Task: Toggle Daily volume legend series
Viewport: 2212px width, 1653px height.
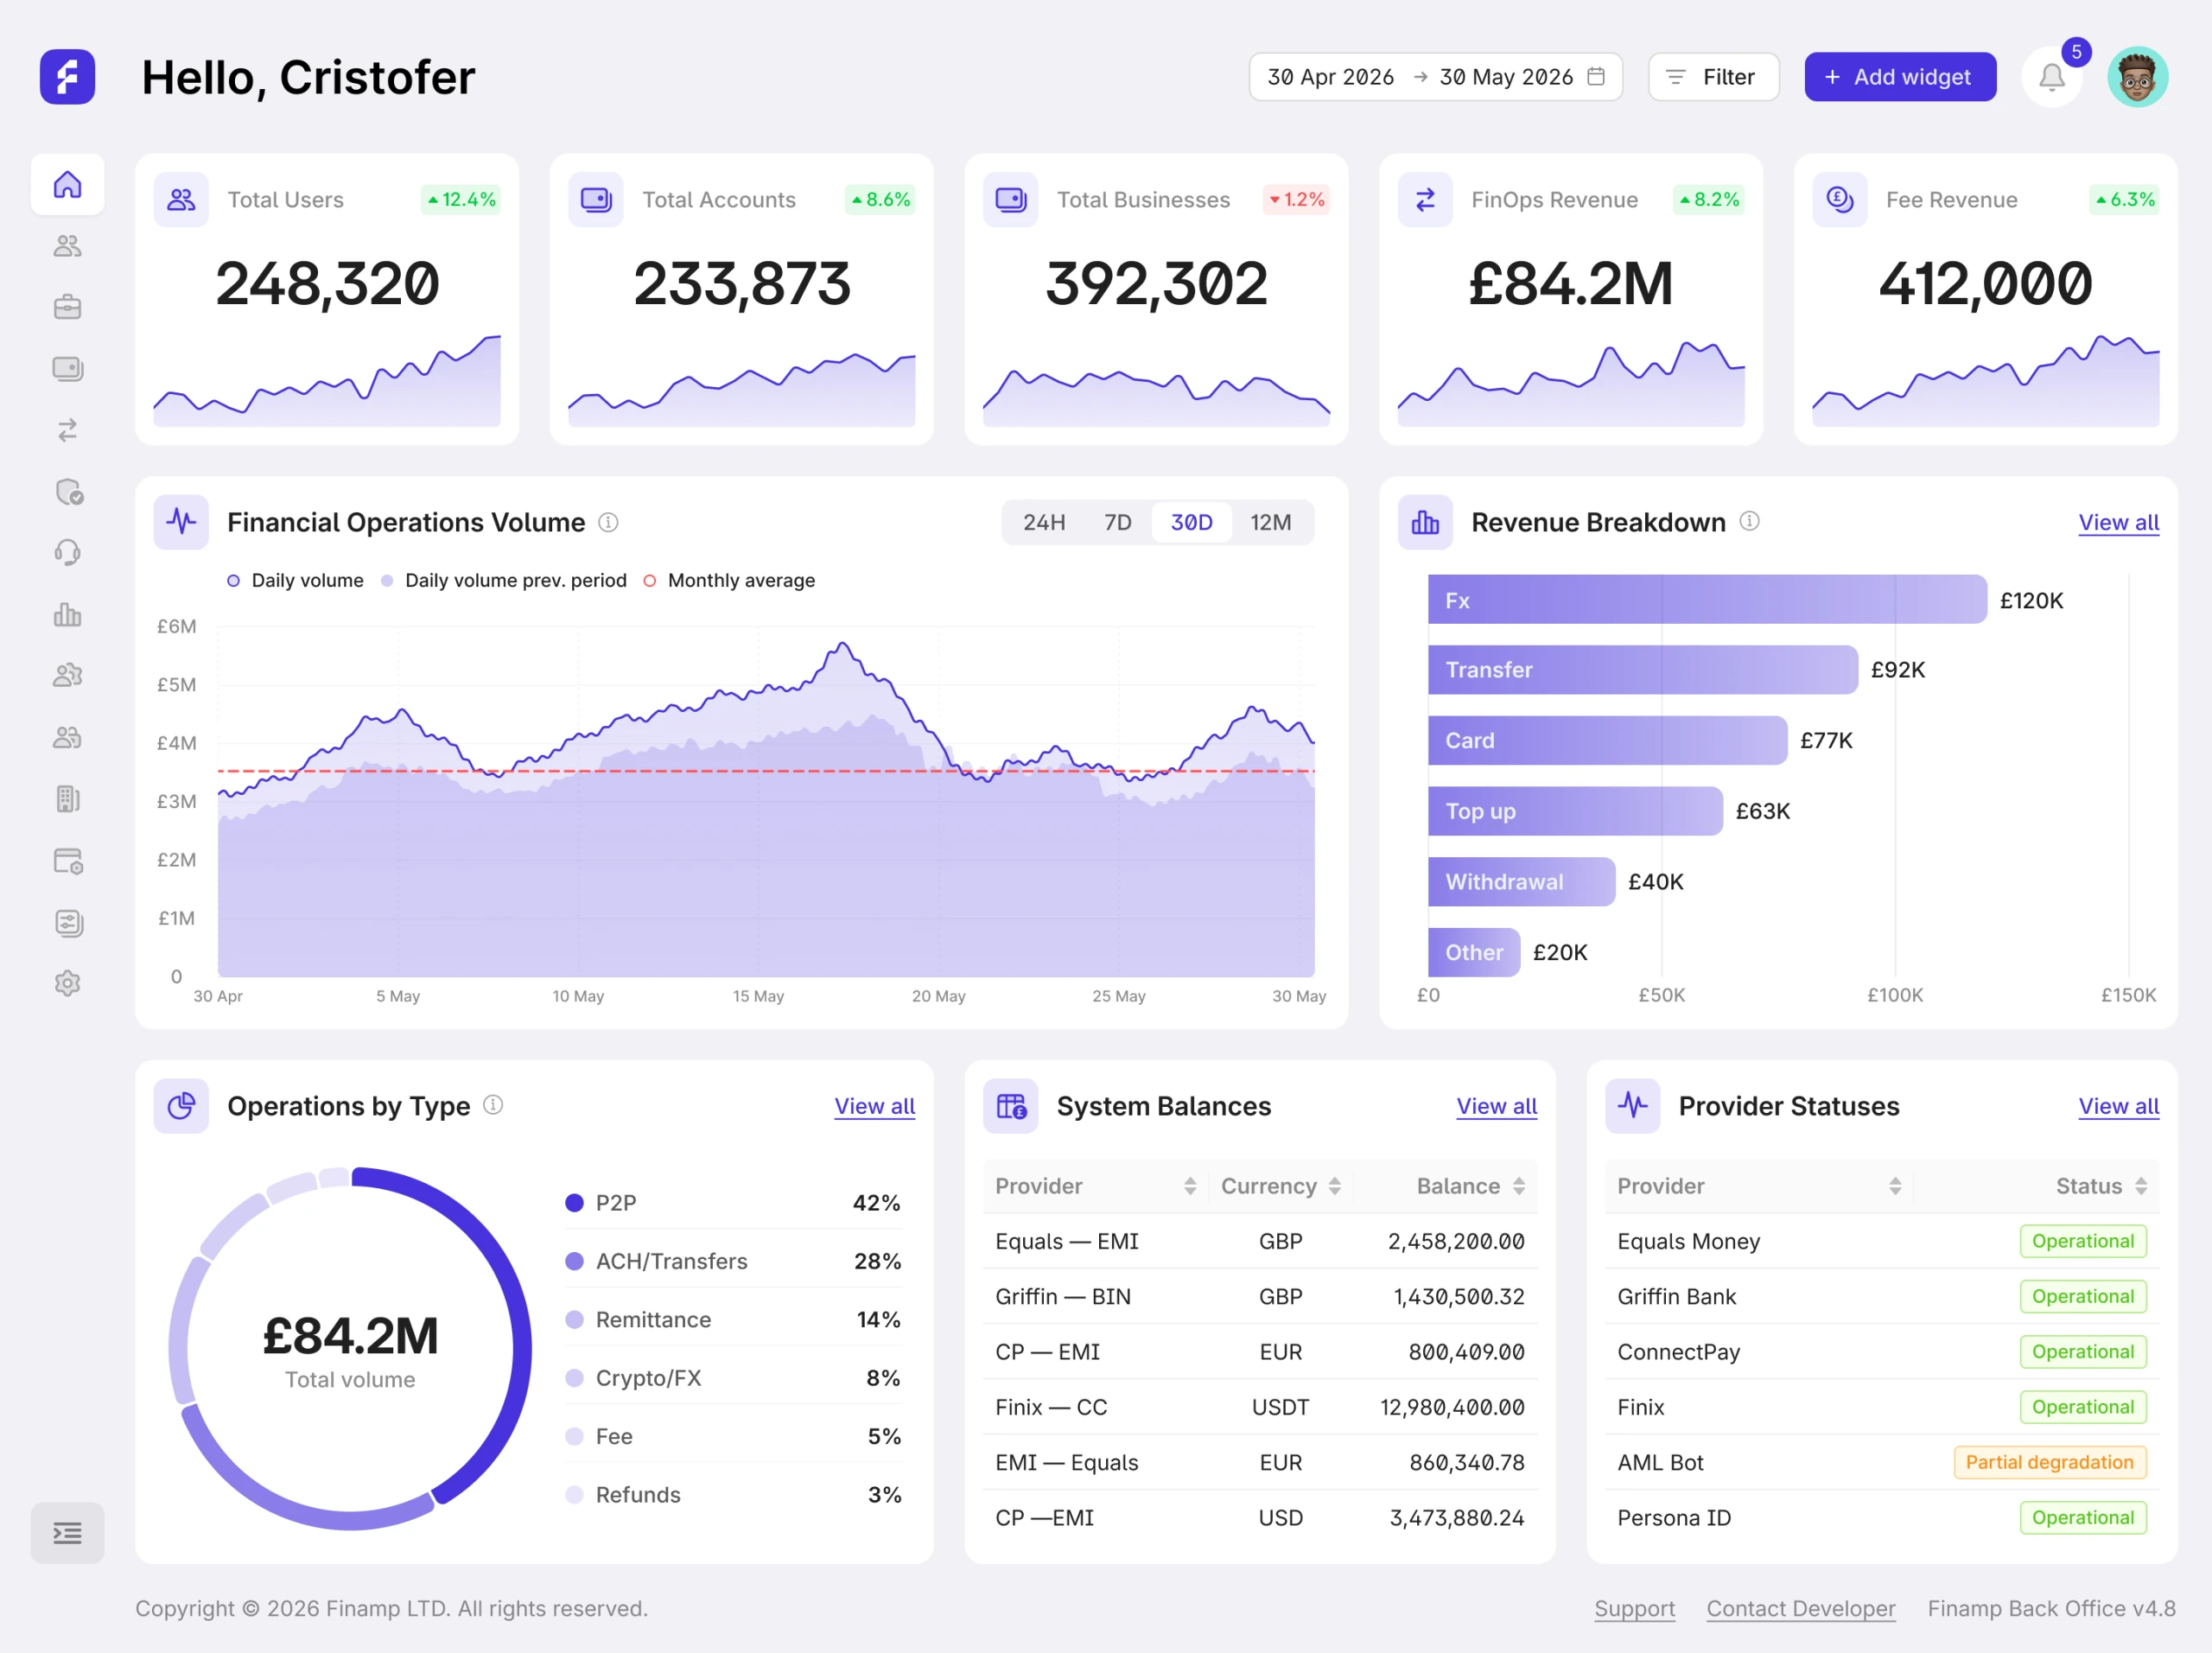Action: tap(296, 581)
